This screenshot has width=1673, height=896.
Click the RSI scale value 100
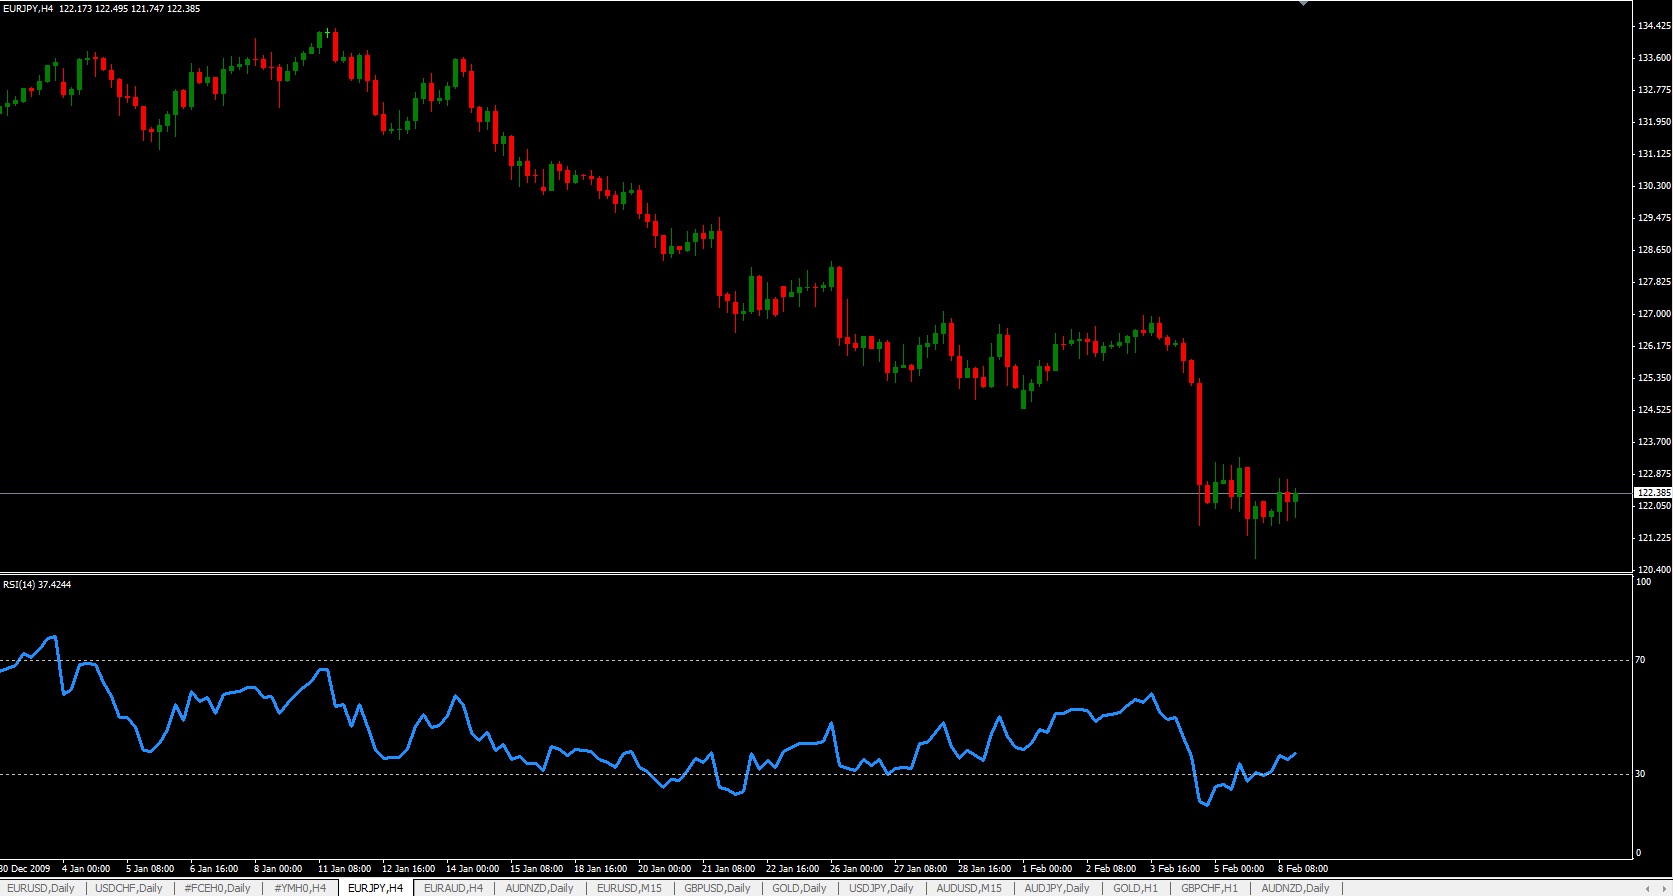pyautogui.click(x=1643, y=582)
